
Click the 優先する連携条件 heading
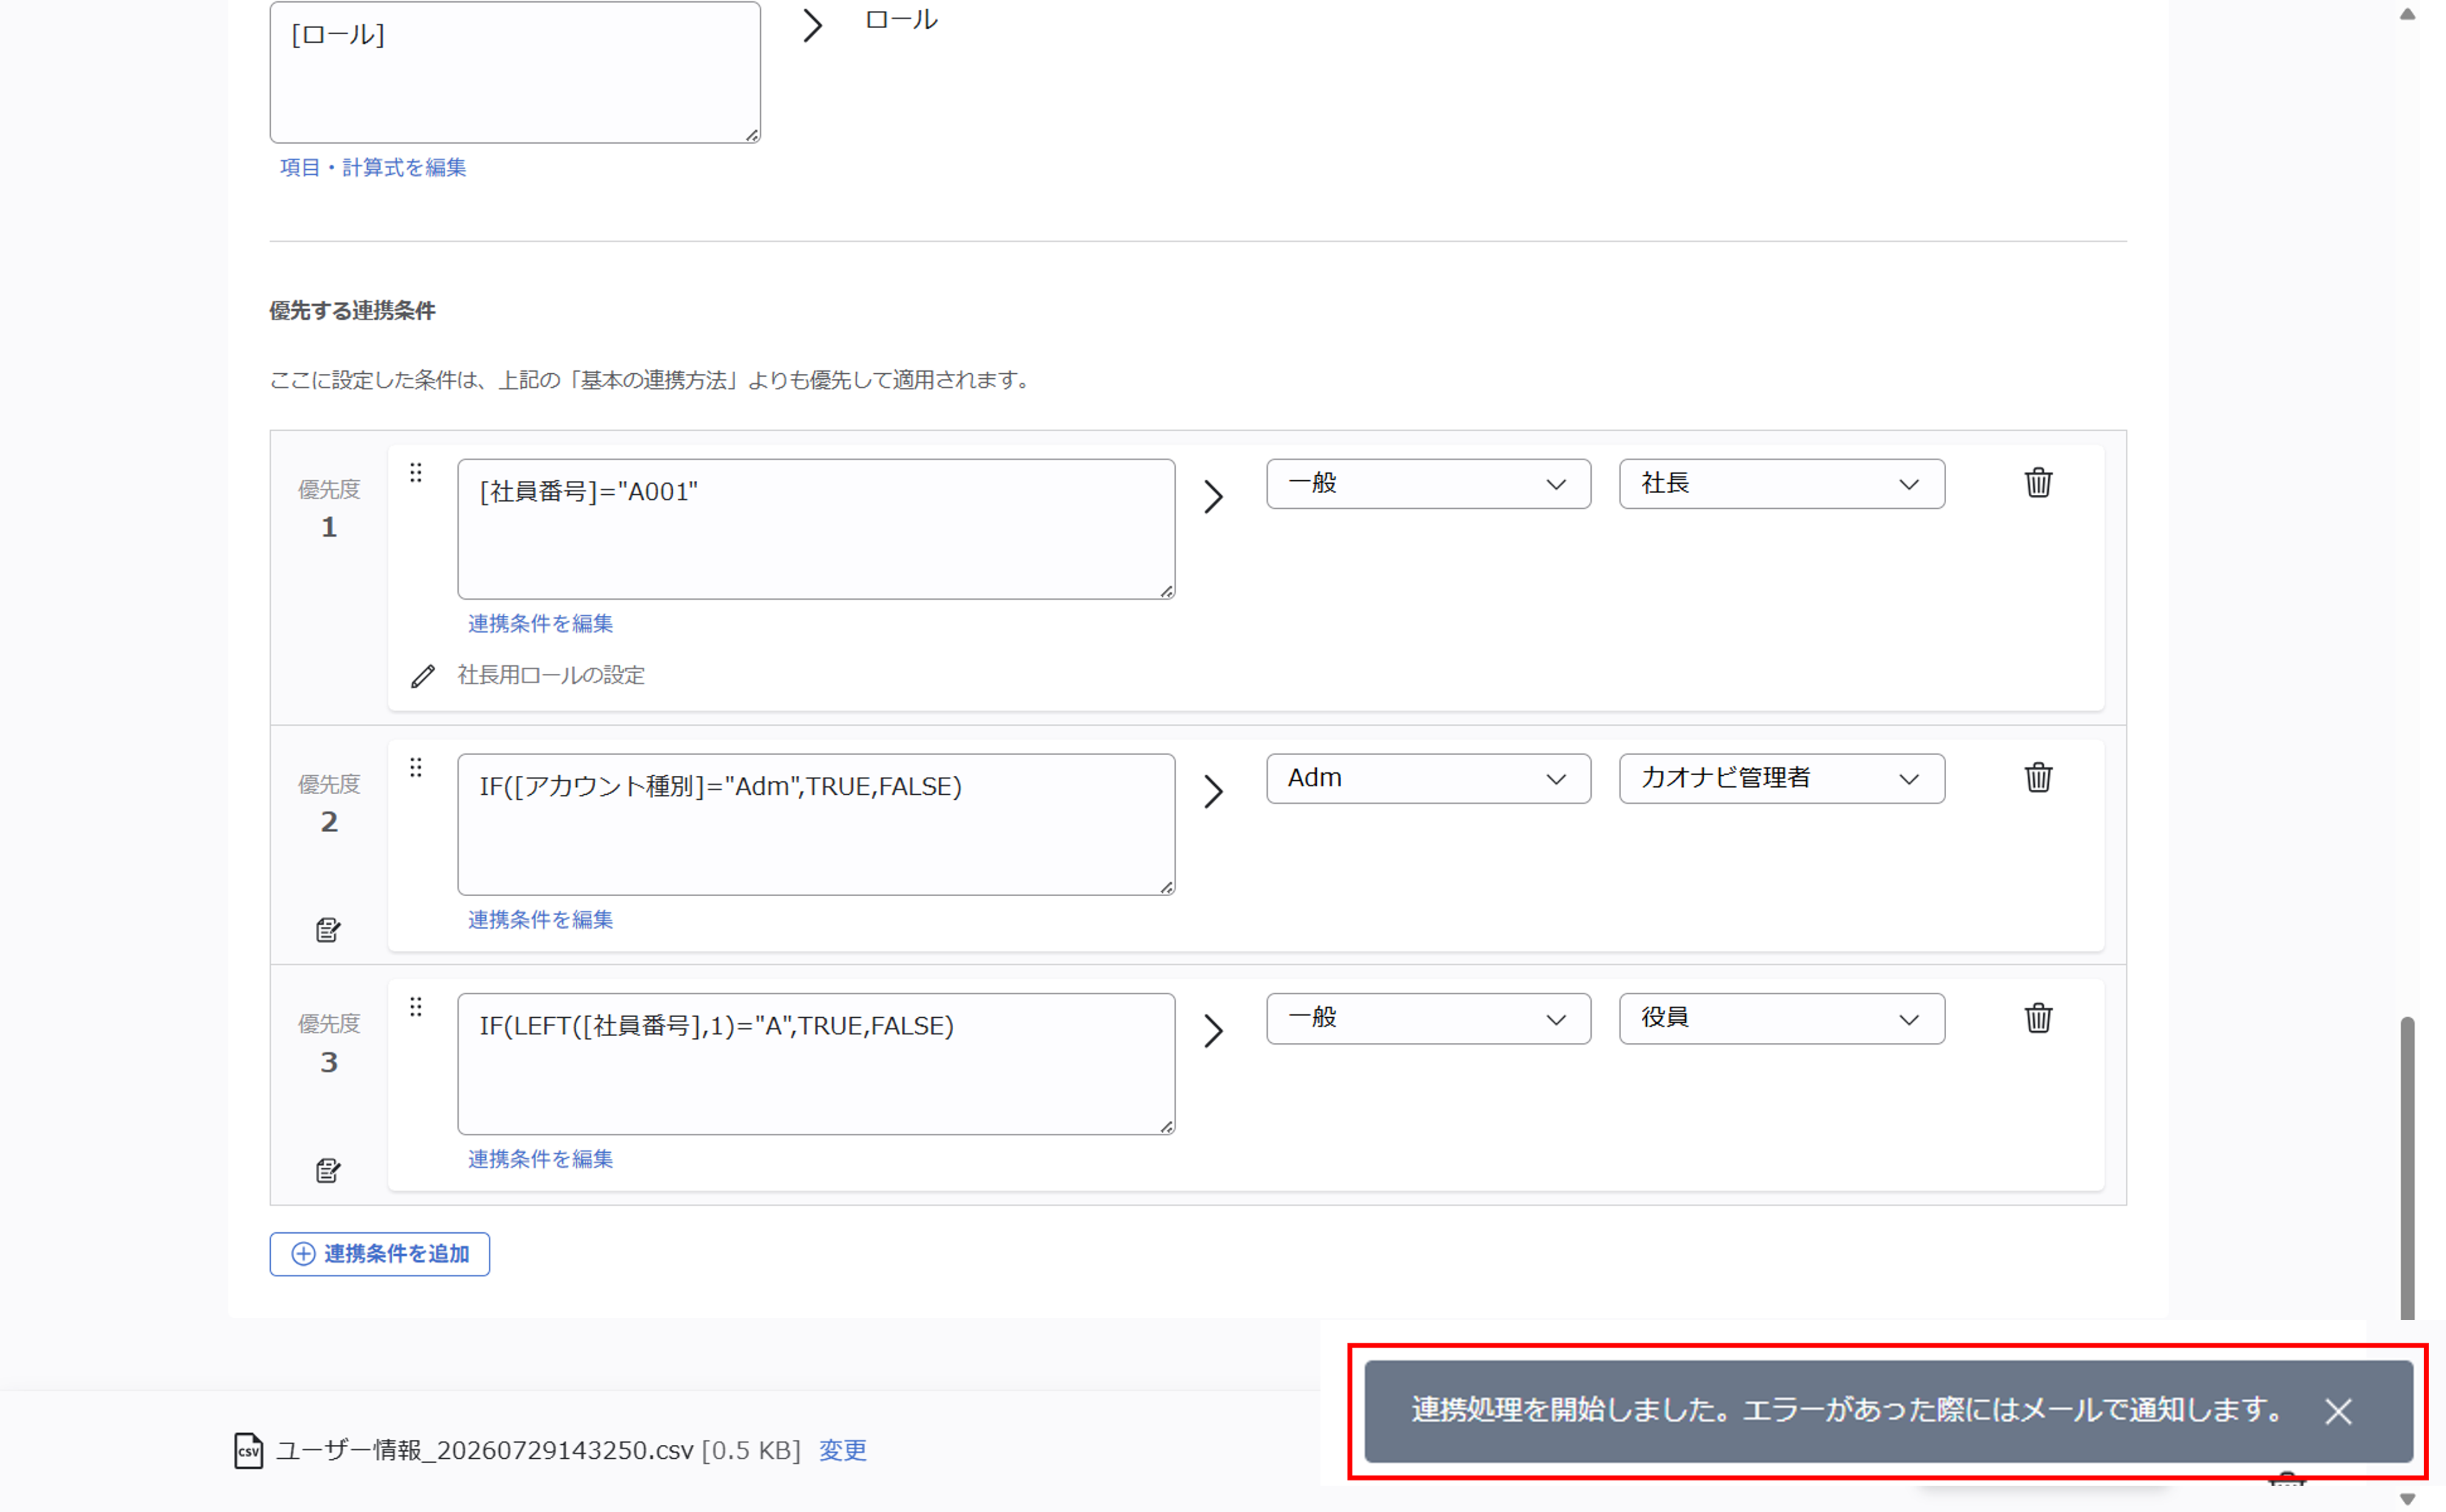click(352, 311)
